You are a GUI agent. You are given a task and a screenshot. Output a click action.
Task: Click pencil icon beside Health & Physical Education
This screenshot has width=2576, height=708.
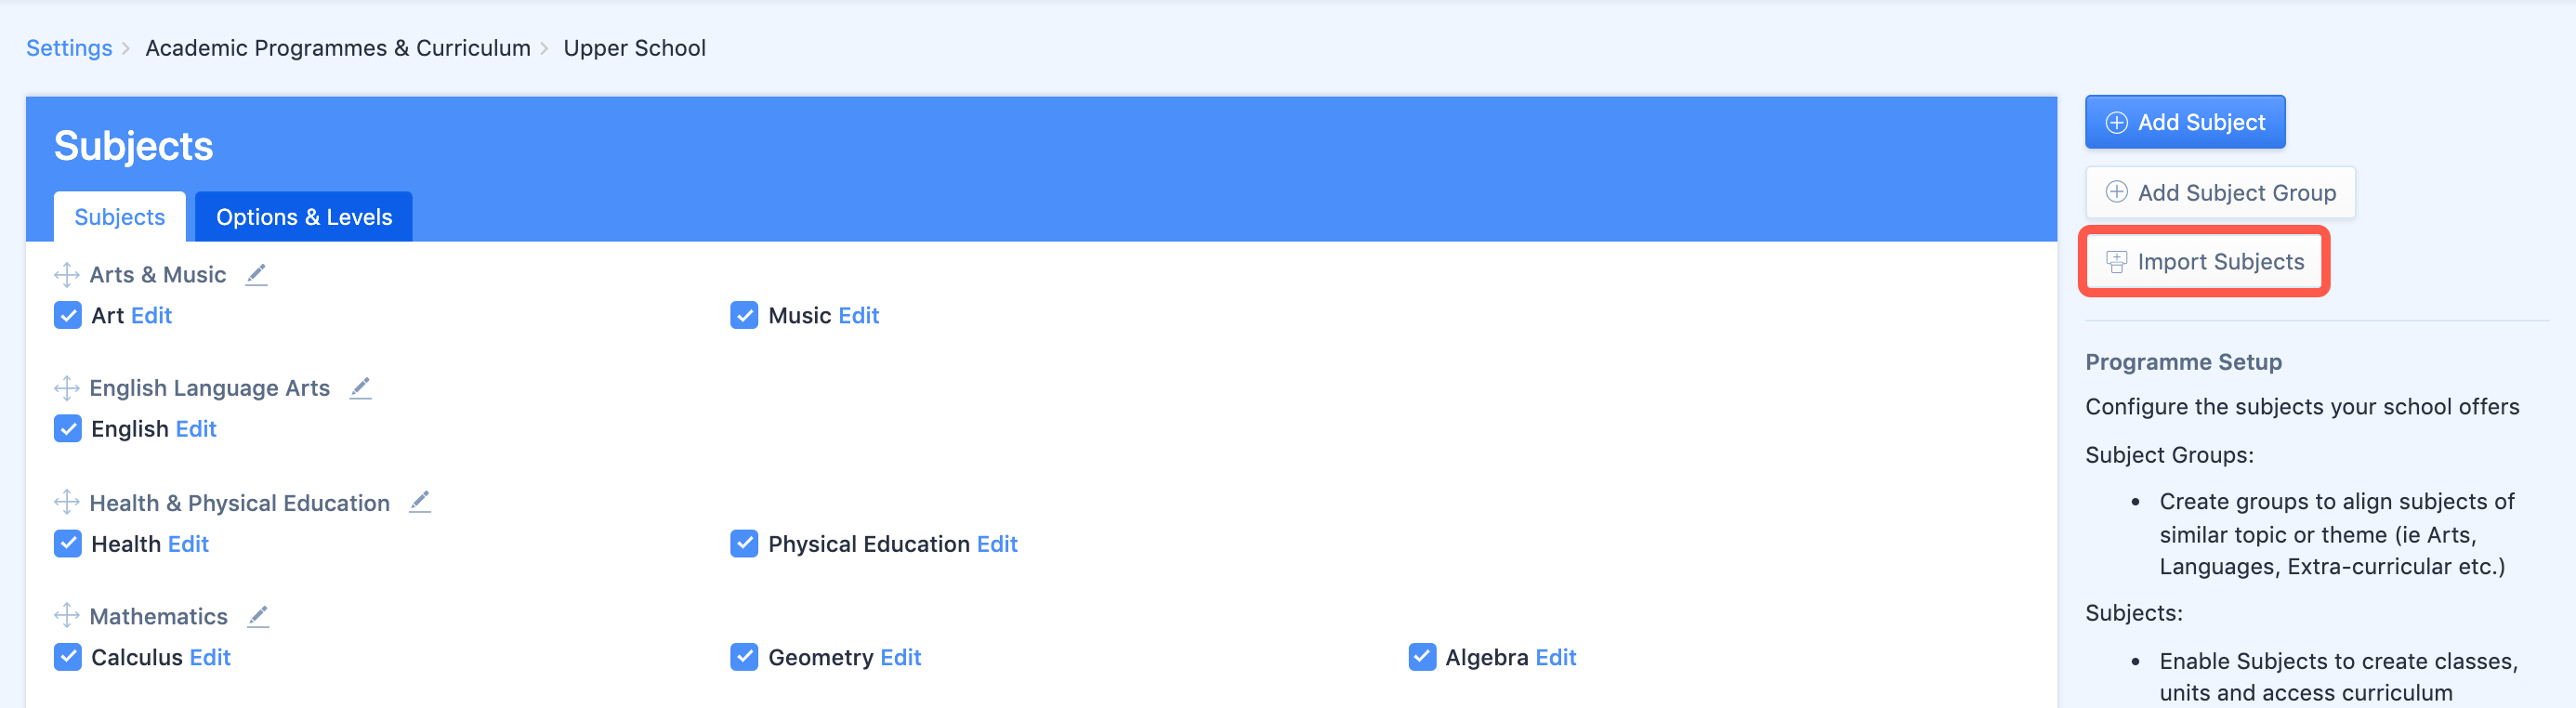pos(421,502)
